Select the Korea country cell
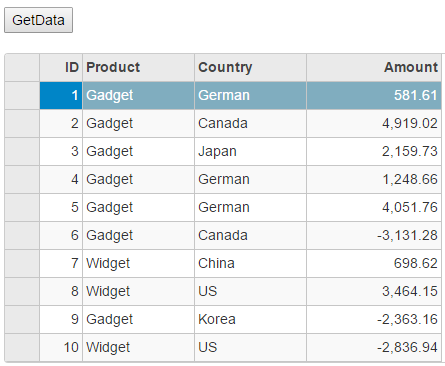Screen dimensions: 445x366 tap(250, 319)
